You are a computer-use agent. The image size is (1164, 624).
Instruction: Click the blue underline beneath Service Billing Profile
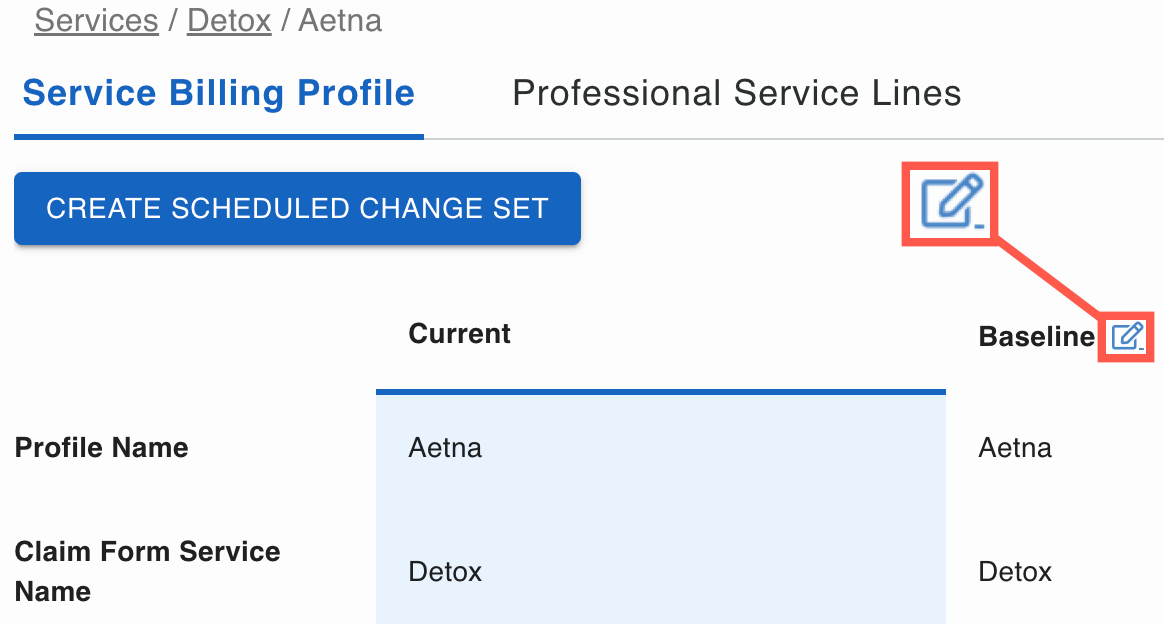click(x=218, y=136)
